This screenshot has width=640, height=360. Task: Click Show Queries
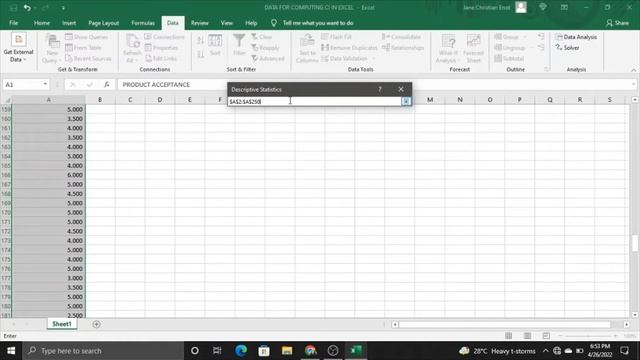tap(87, 37)
